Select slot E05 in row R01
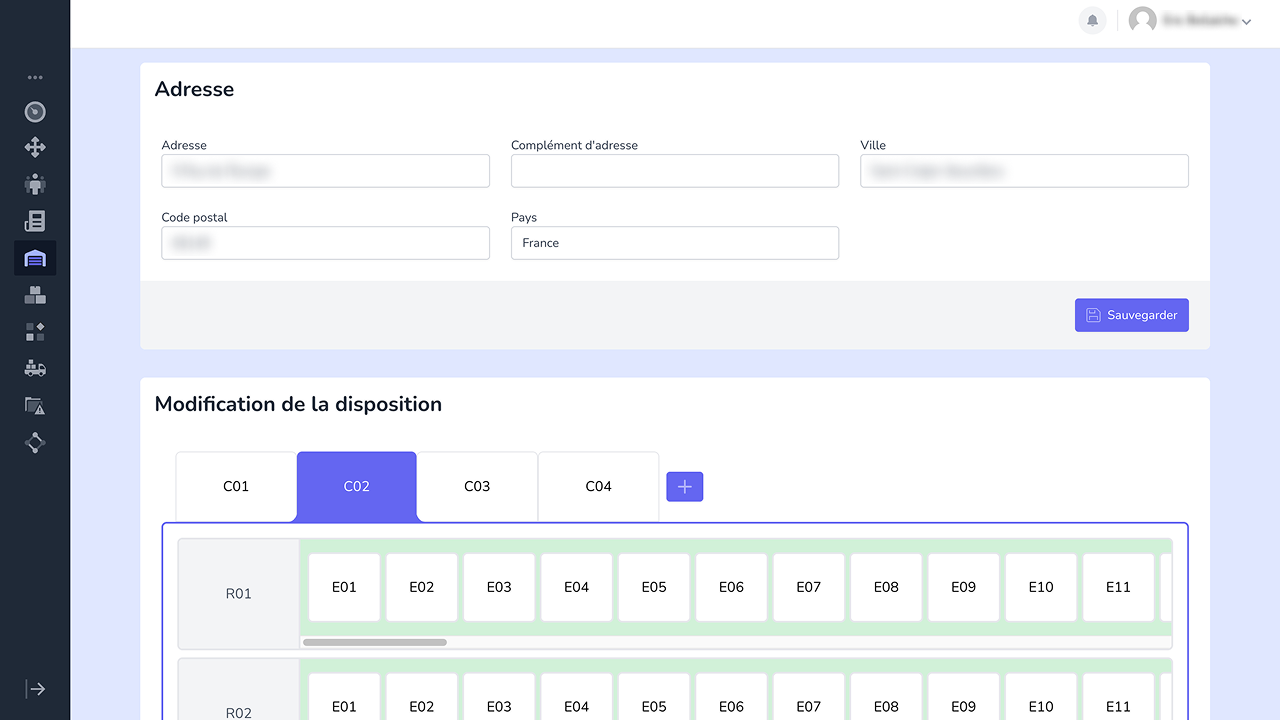This screenshot has height=720, width=1280. click(654, 587)
